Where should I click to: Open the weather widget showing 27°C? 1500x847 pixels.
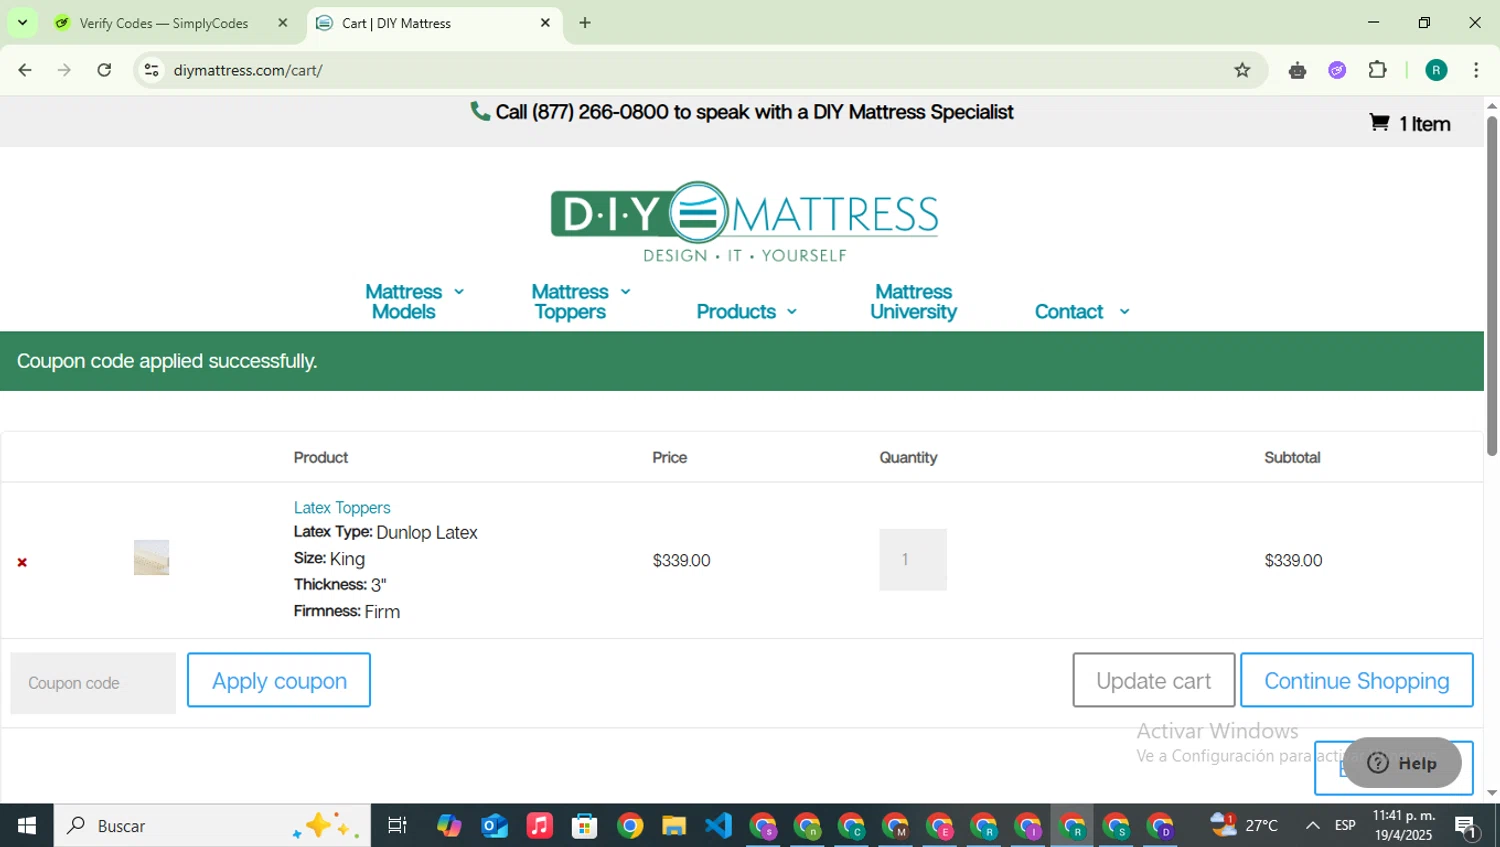tap(1244, 825)
